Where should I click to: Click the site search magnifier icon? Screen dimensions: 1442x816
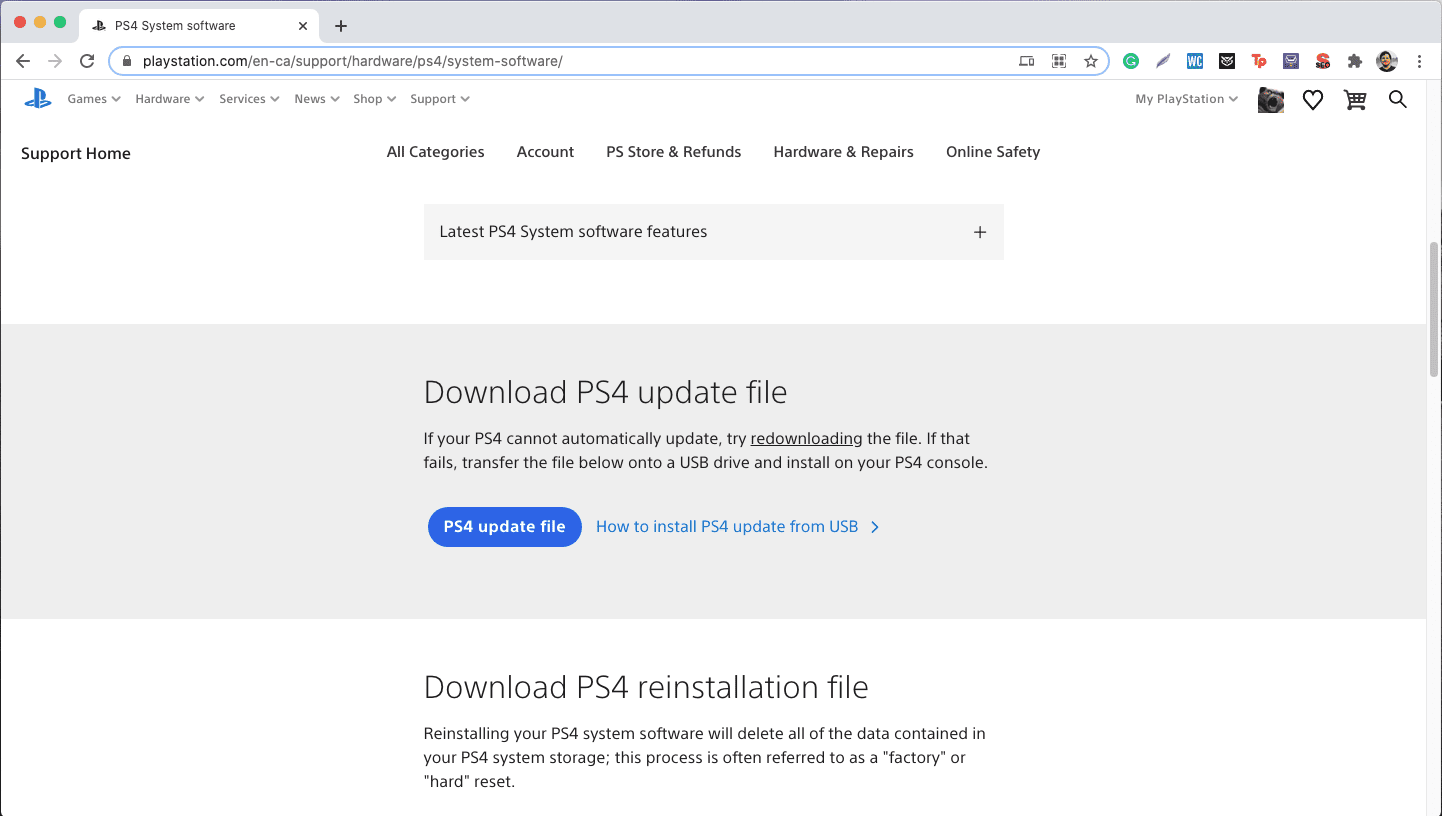[x=1398, y=99]
